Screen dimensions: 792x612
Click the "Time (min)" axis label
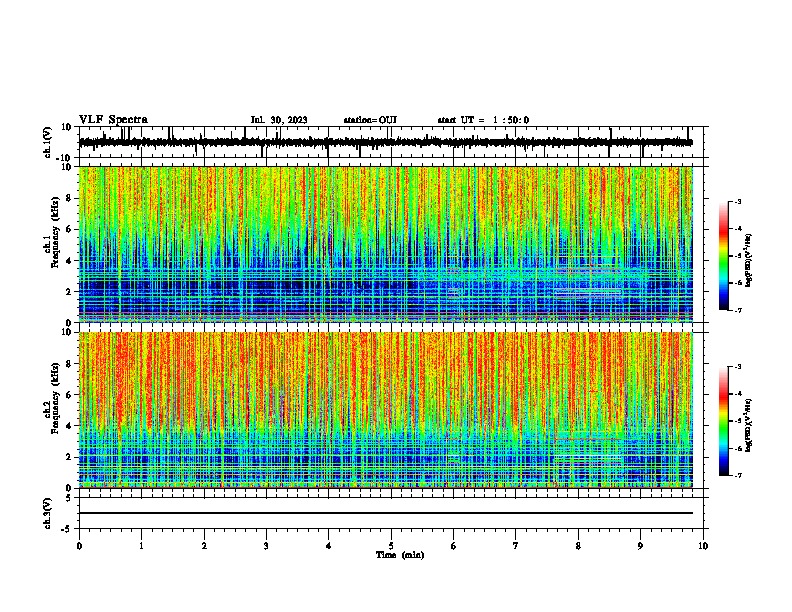pos(400,555)
